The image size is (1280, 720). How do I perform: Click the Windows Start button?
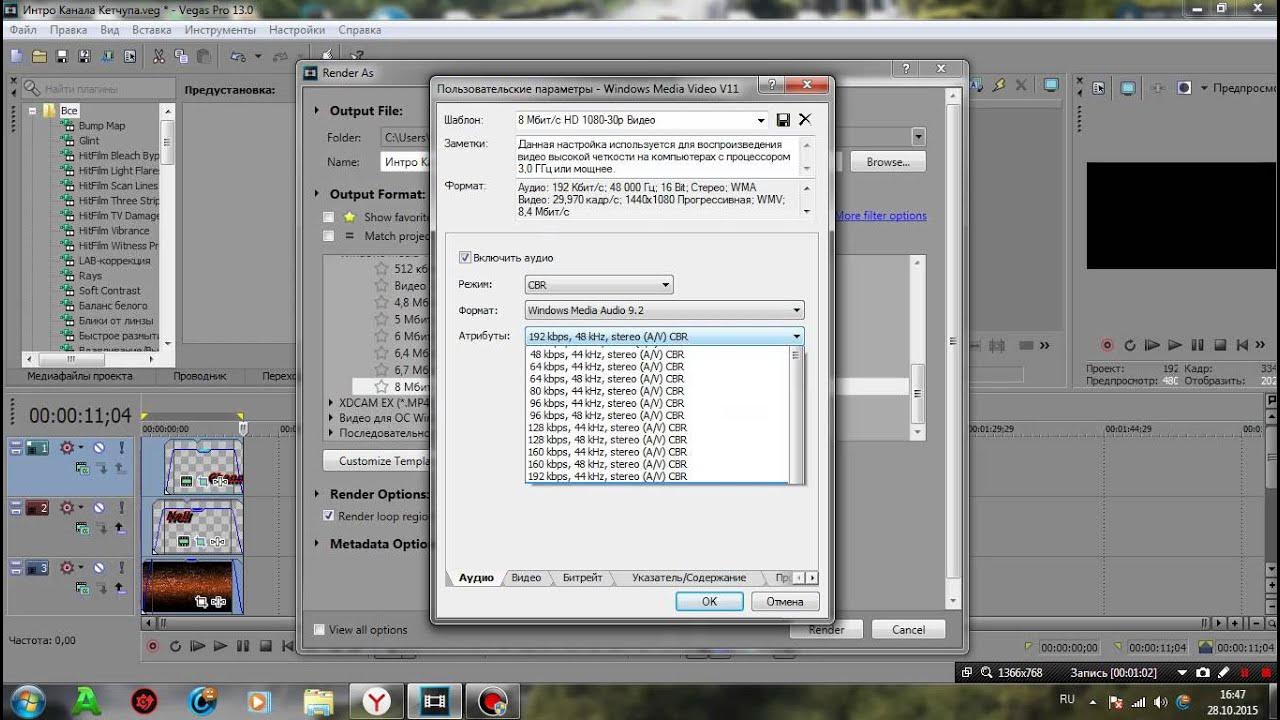[x=26, y=701]
